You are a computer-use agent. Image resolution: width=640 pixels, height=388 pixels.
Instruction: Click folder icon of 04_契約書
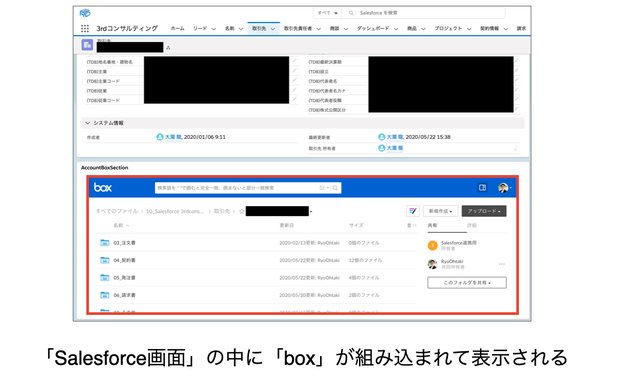(105, 260)
